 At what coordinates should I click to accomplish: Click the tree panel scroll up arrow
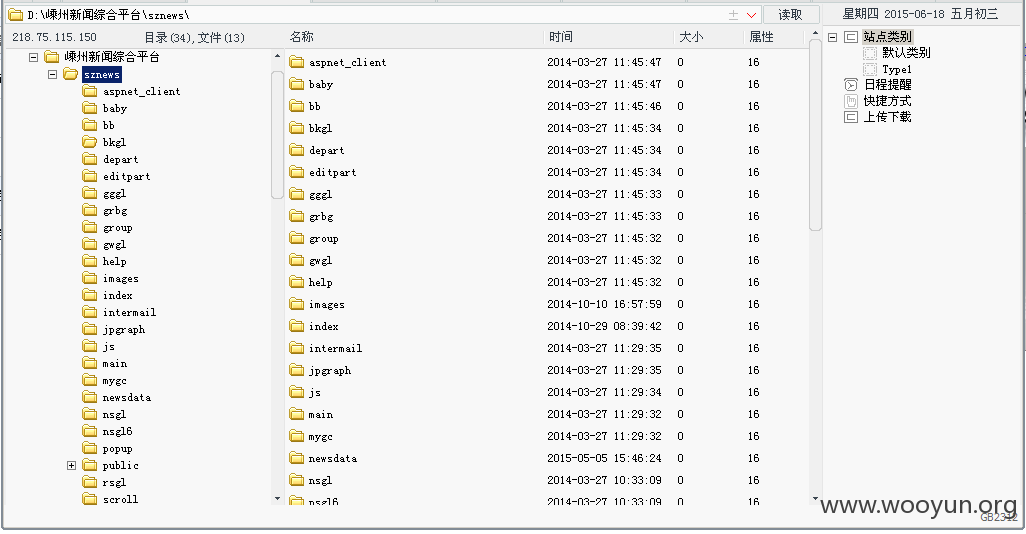[x=277, y=57]
